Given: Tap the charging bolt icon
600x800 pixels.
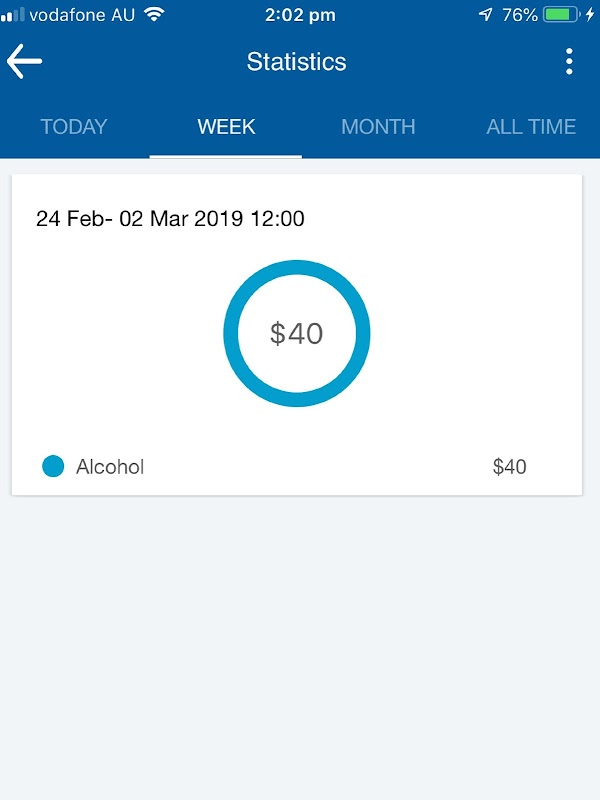Looking at the screenshot, I should click(x=590, y=14).
